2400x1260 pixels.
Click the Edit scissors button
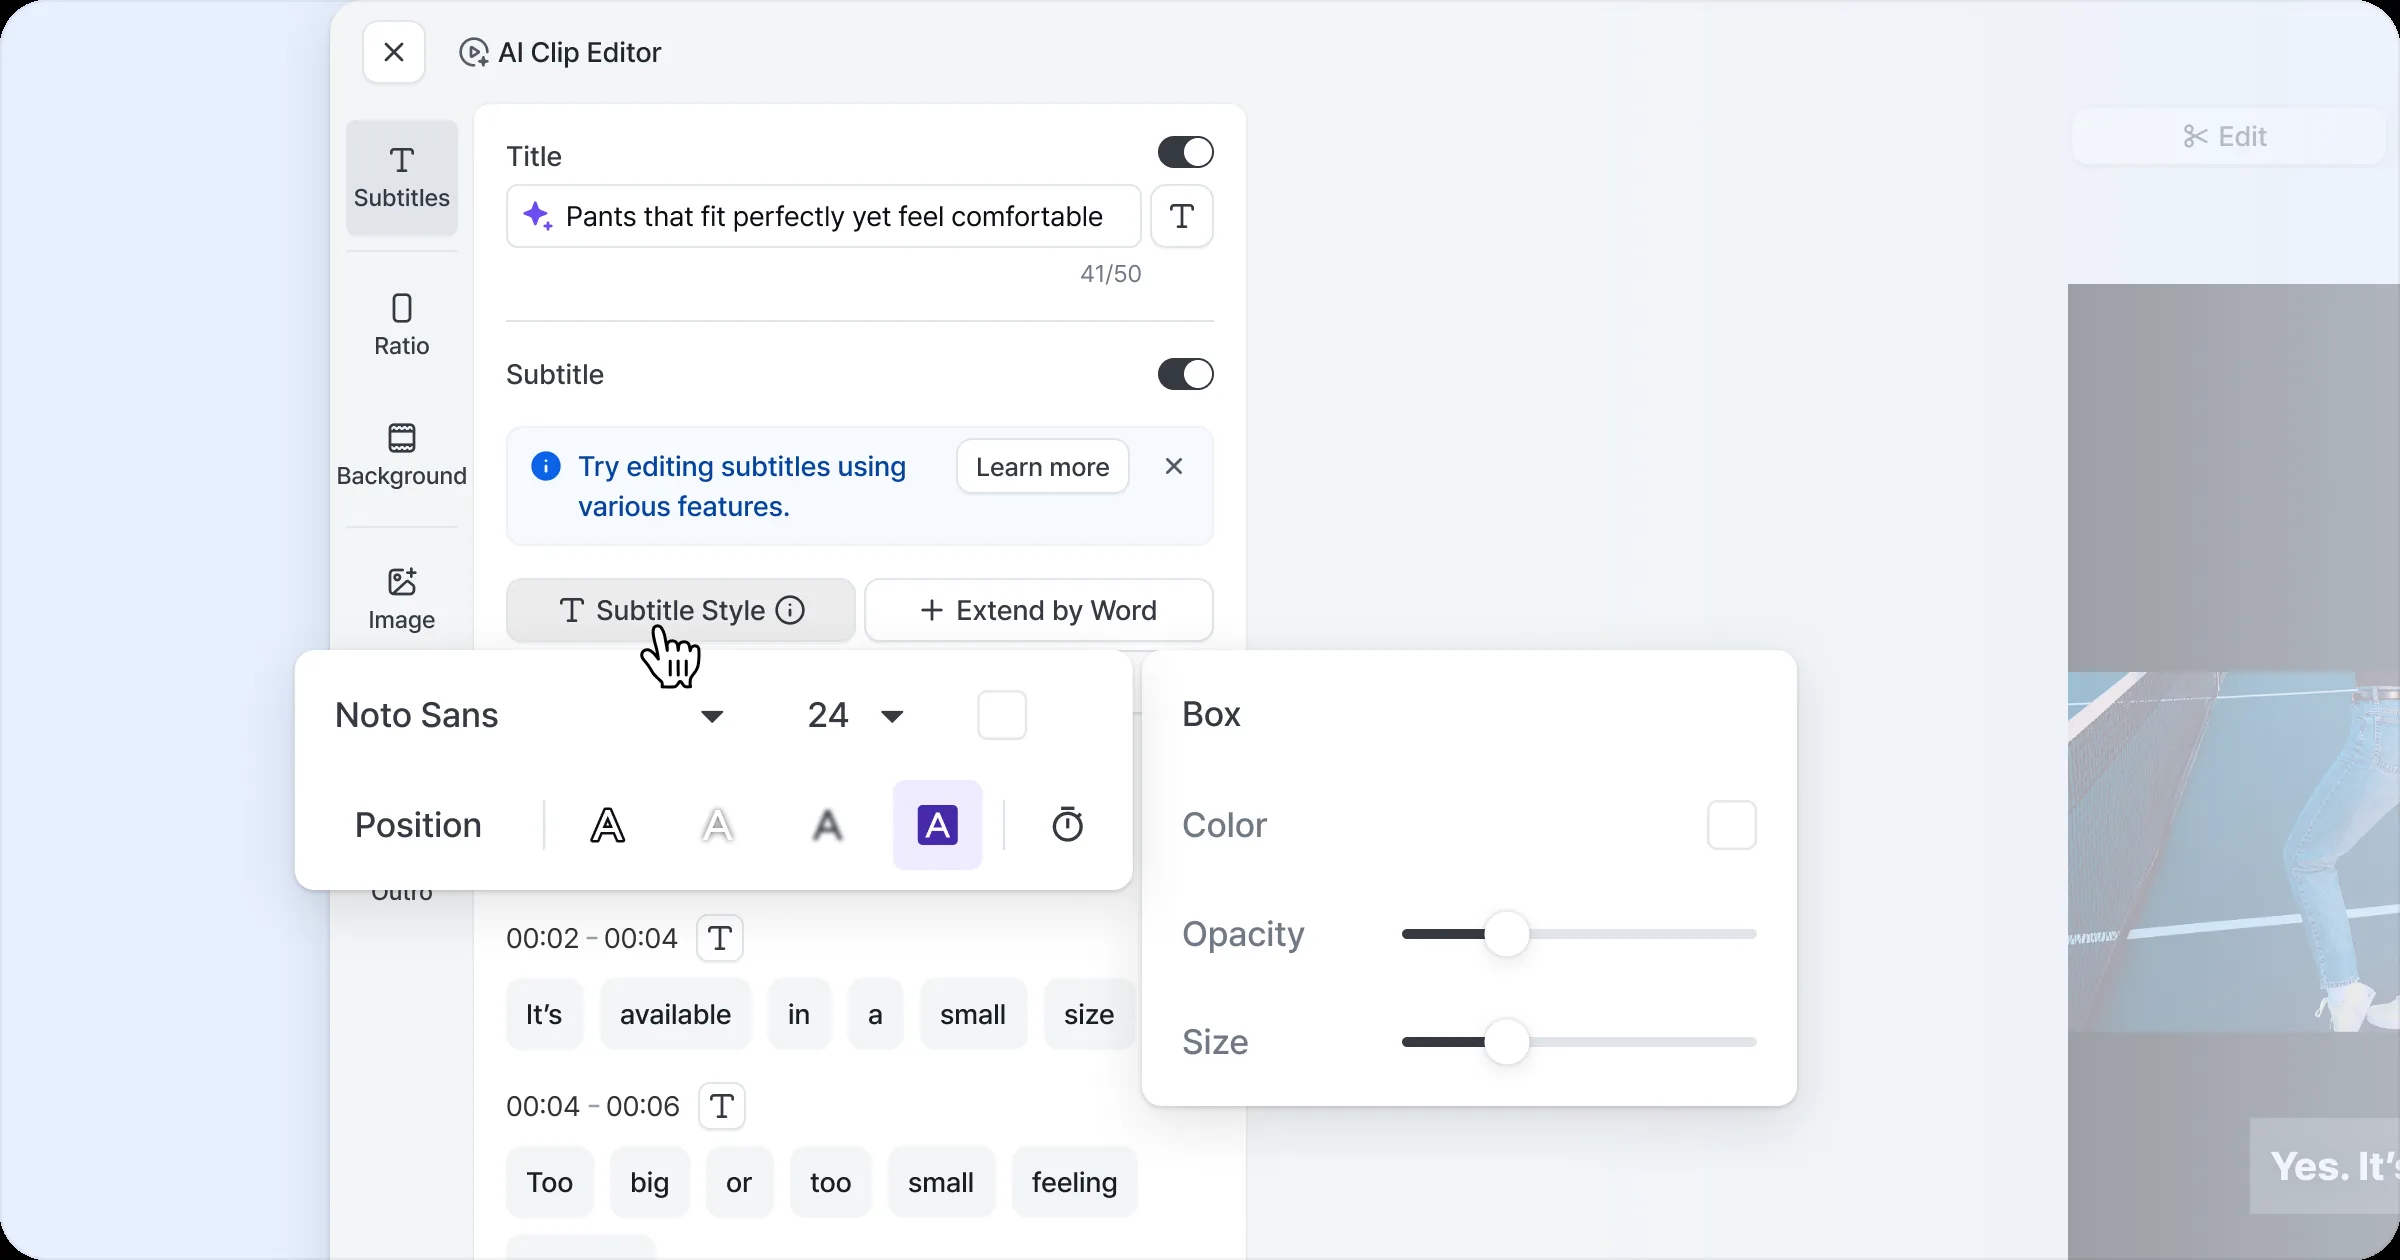coord(2228,136)
